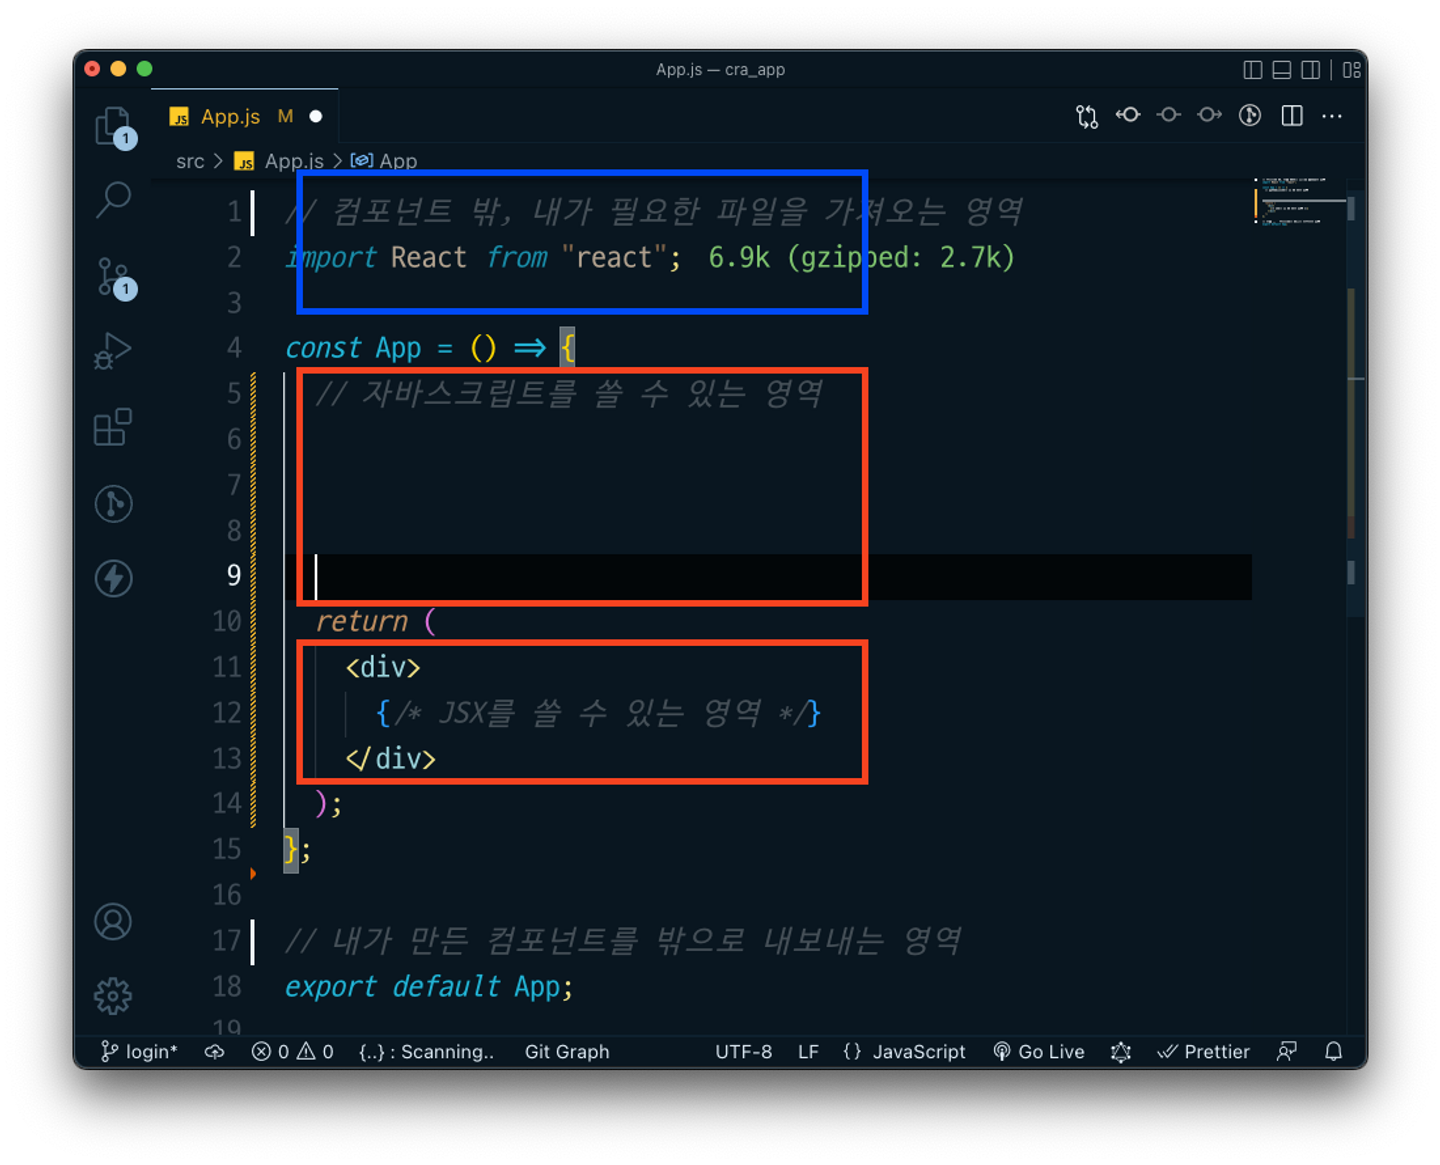Start server with Go Live
The image size is (1440, 1165).
click(1040, 1051)
